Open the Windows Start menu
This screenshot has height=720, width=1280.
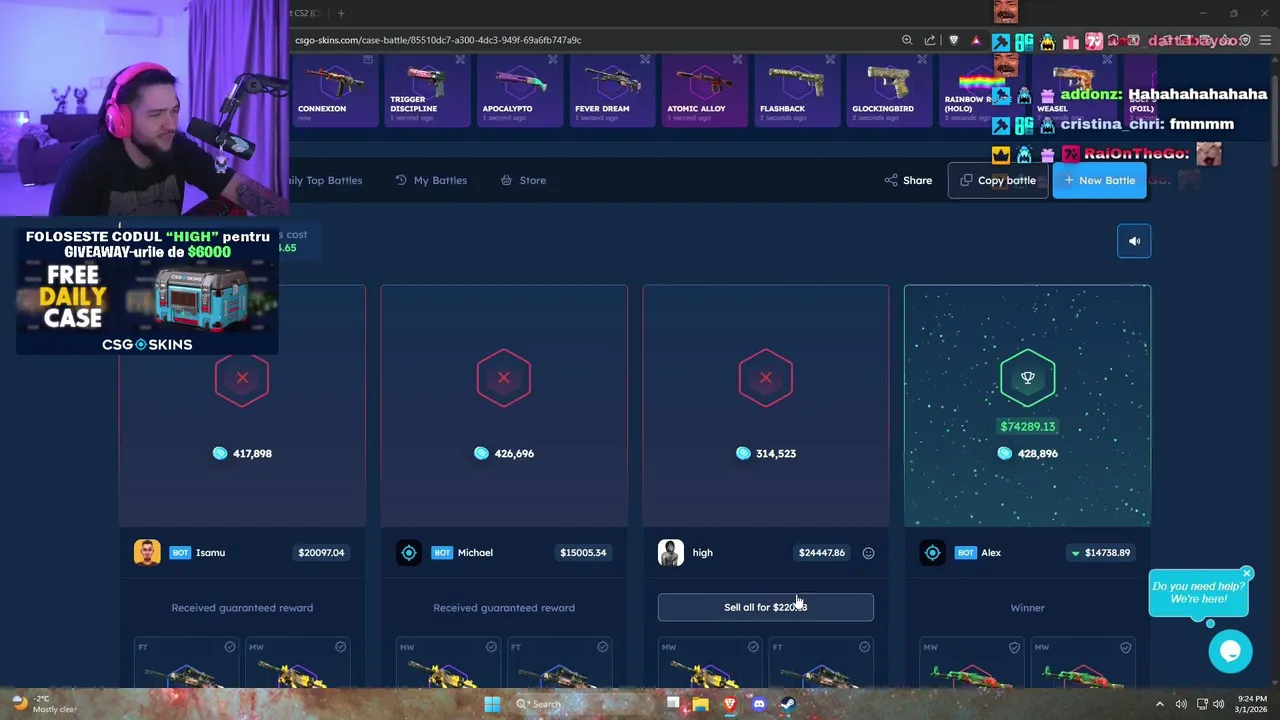pos(492,704)
